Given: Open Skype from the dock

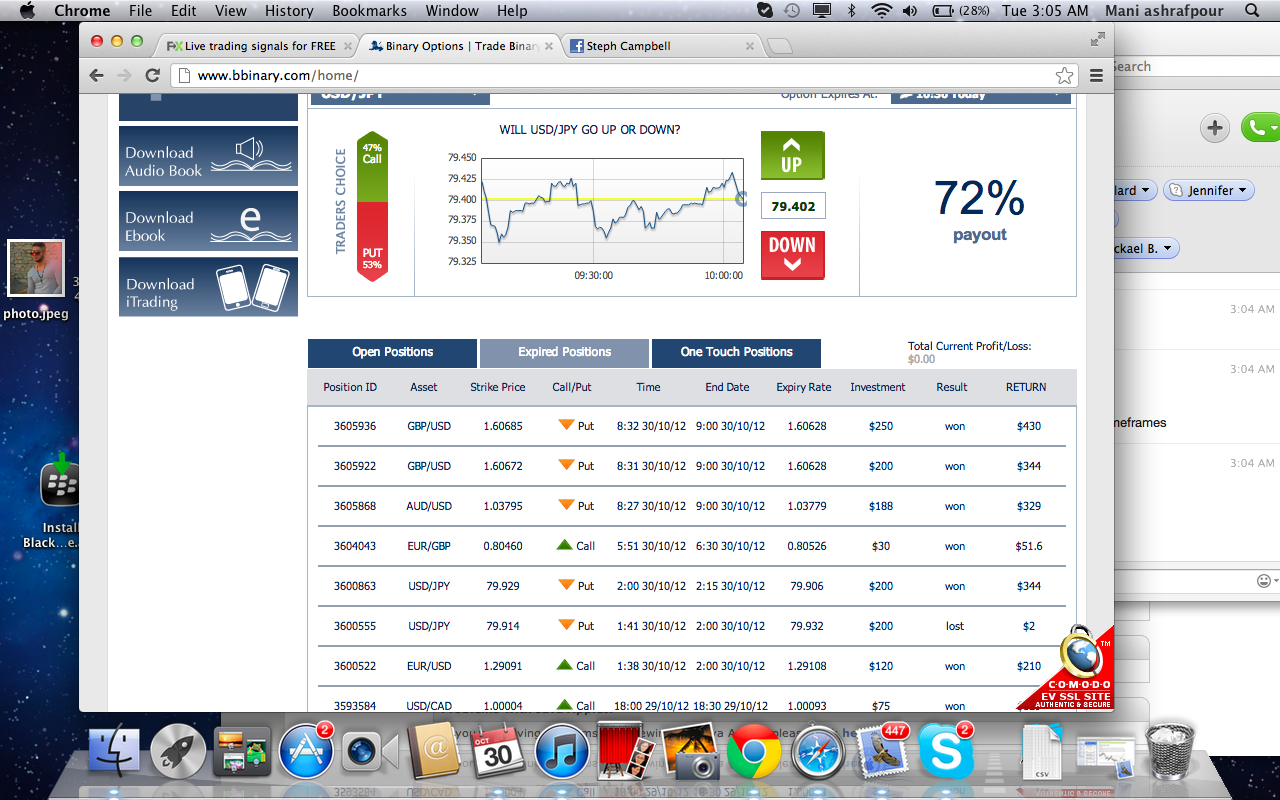Looking at the screenshot, I should pos(946,752).
